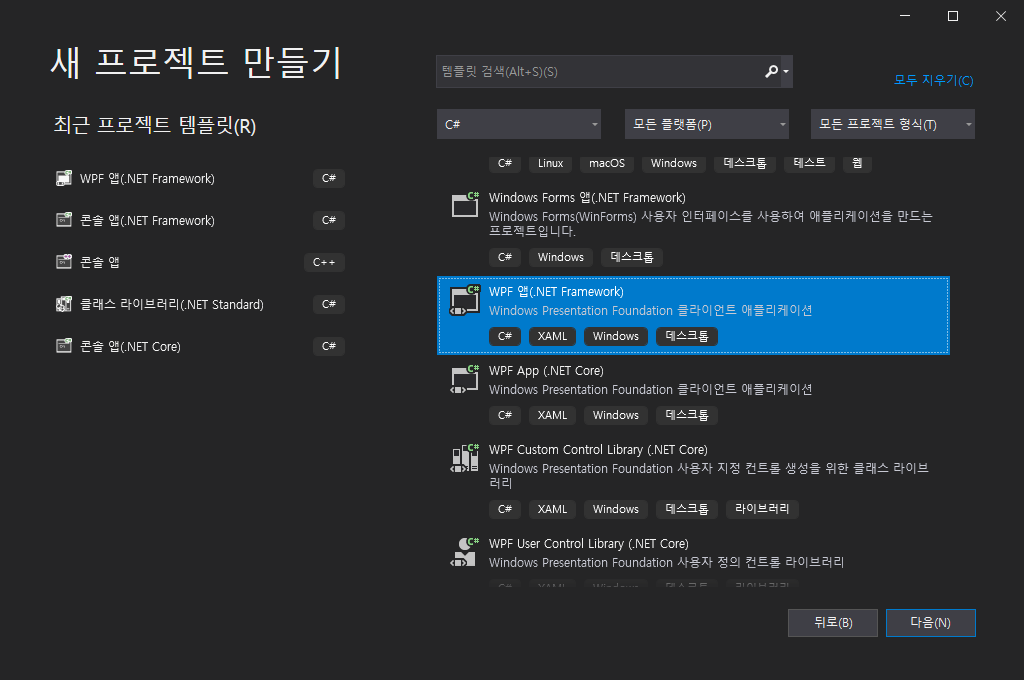The height and width of the screenshot is (680, 1024).
Task: Click recent C++ 콘솔 앱 icon
Action: [x=63, y=262]
